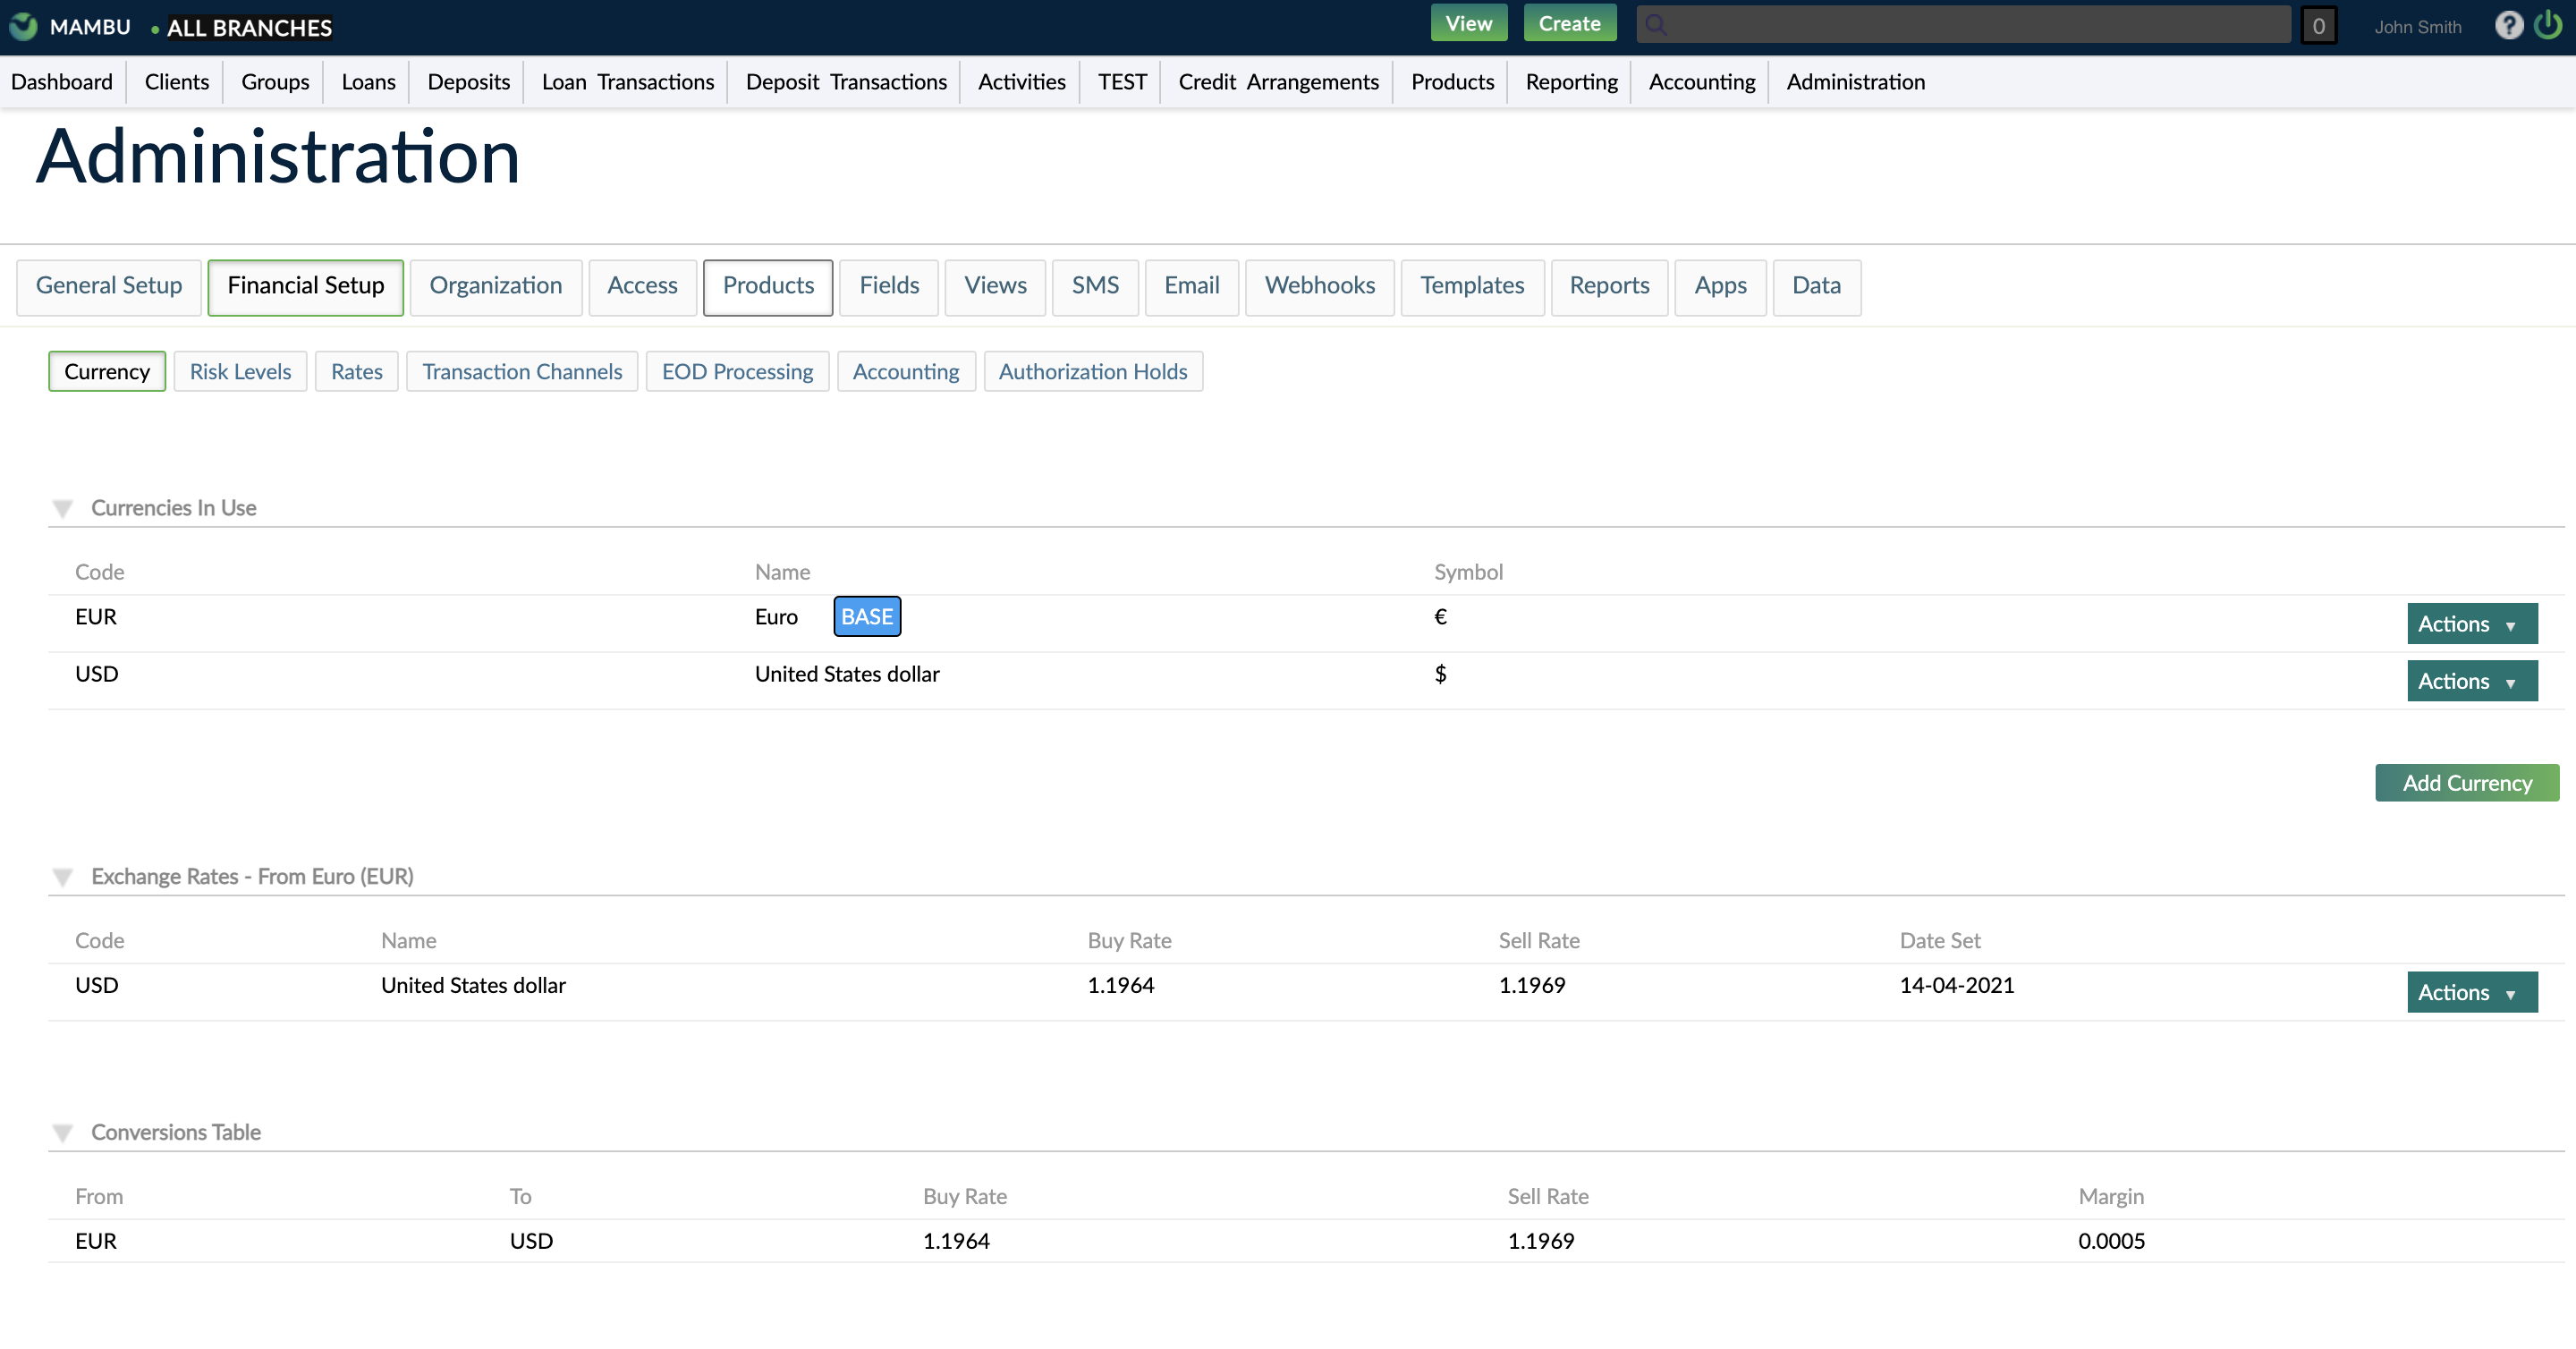Collapse the Conversions Table section
The image size is (2576, 1349).
coord(63,1132)
